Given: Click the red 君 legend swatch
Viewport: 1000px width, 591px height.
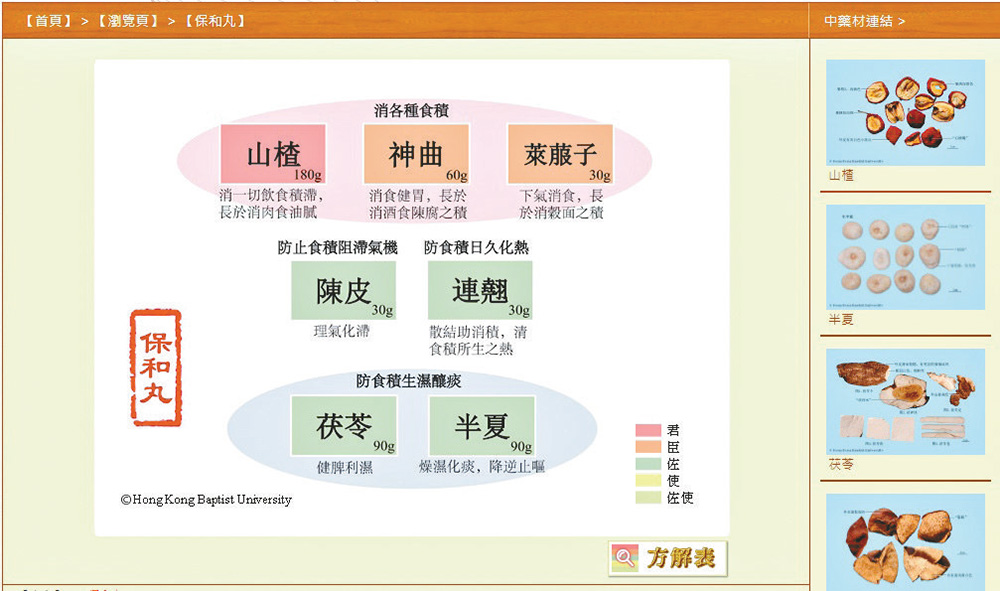Looking at the screenshot, I should coord(648,430).
